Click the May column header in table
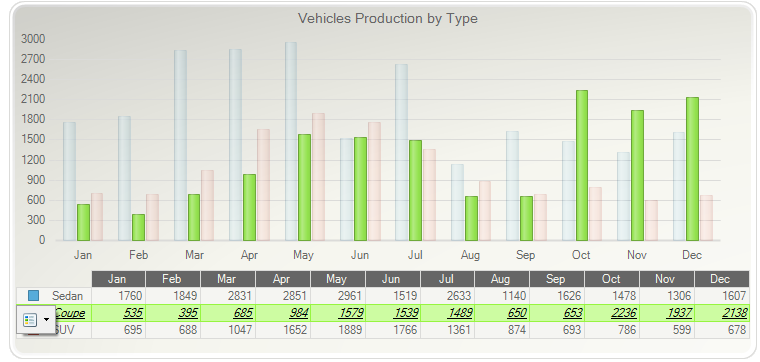The width and height of the screenshot is (760, 362). pos(338,279)
